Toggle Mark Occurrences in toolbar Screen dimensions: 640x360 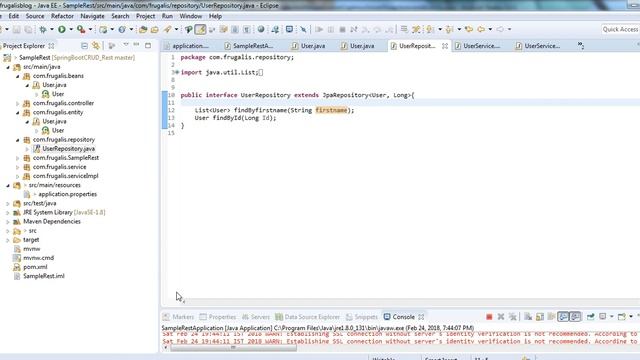(200, 29)
